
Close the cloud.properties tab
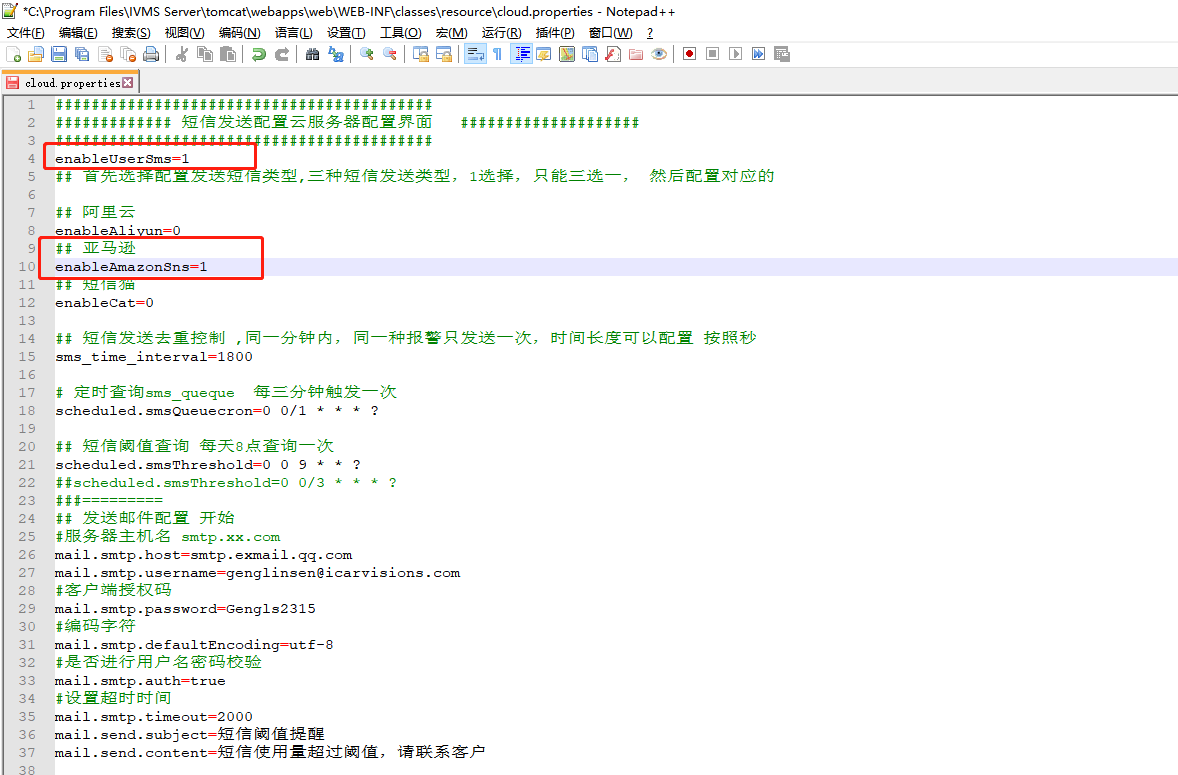pyautogui.click(x=128, y=83)
